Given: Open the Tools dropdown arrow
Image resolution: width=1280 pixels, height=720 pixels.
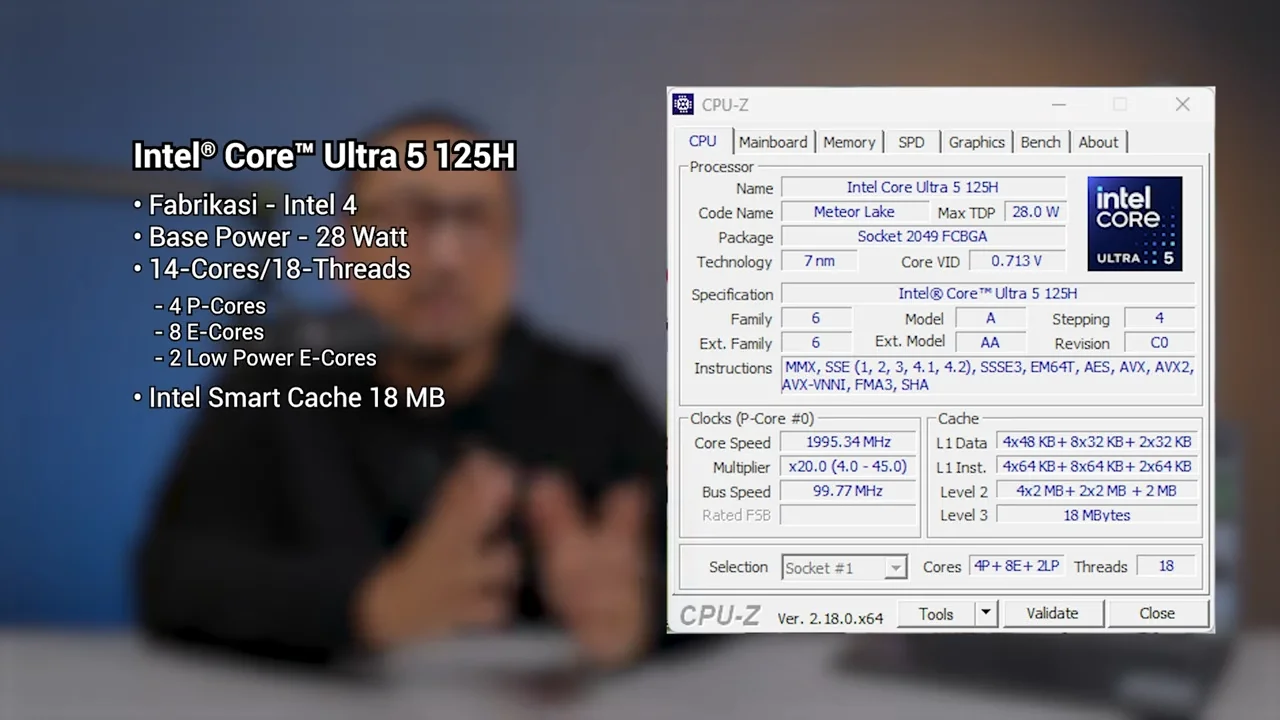Looking at the screenshot, I should click(985, 613).
